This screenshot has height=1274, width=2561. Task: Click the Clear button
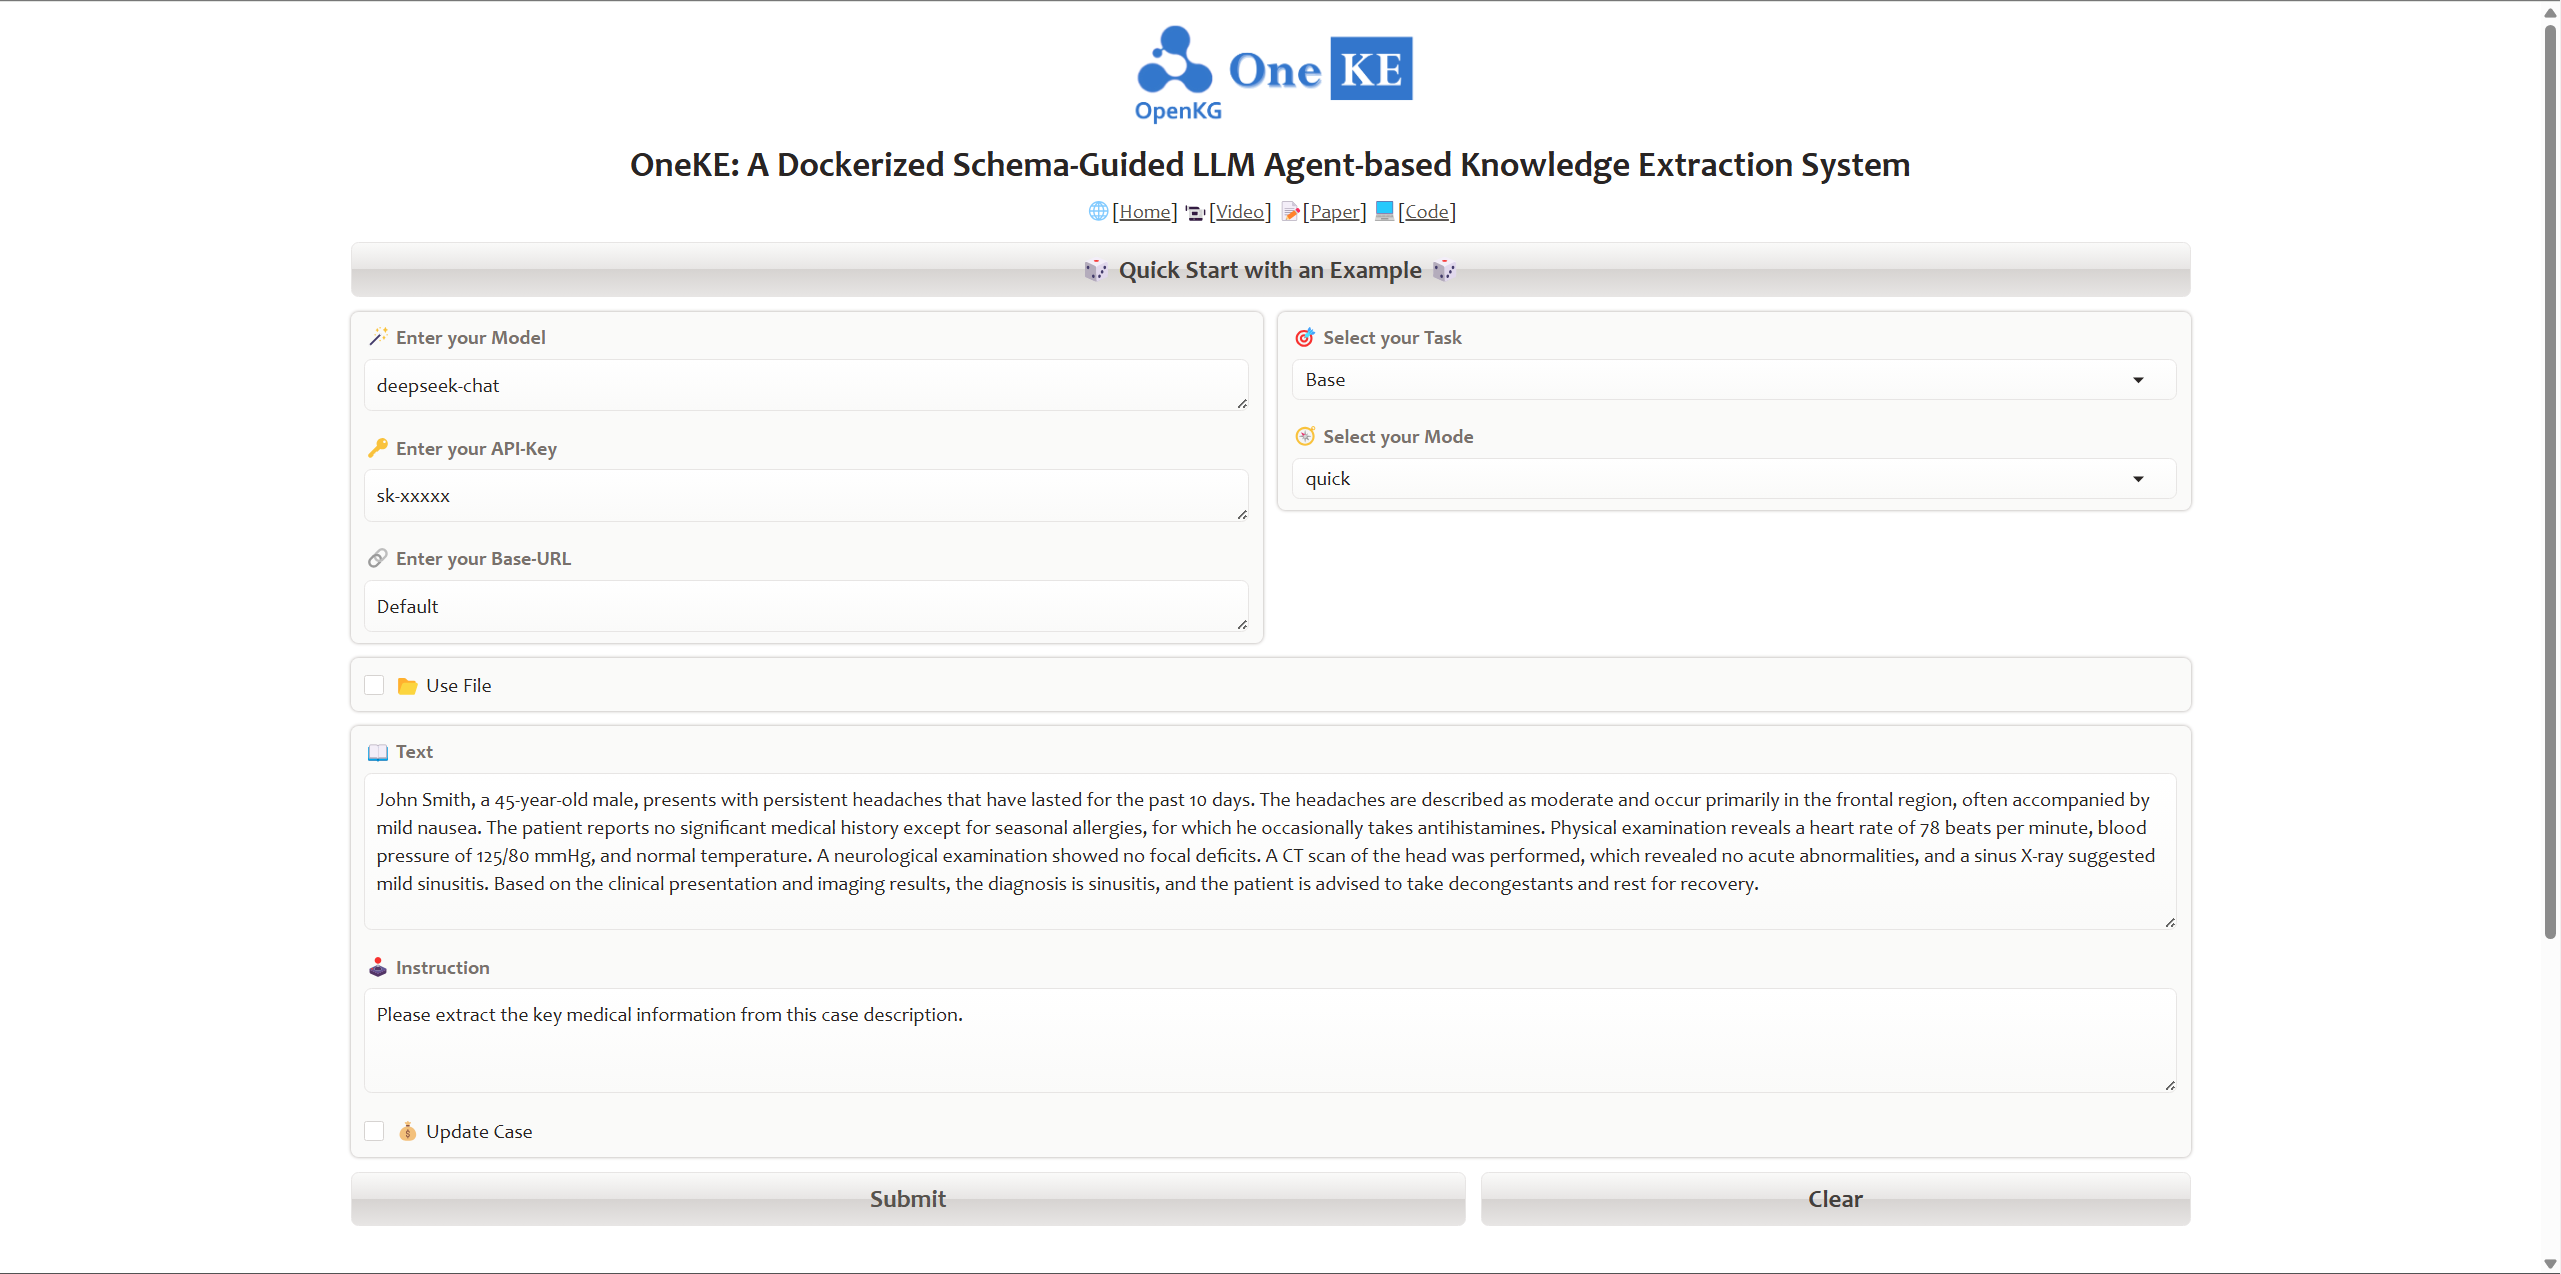[1835, 1199]
